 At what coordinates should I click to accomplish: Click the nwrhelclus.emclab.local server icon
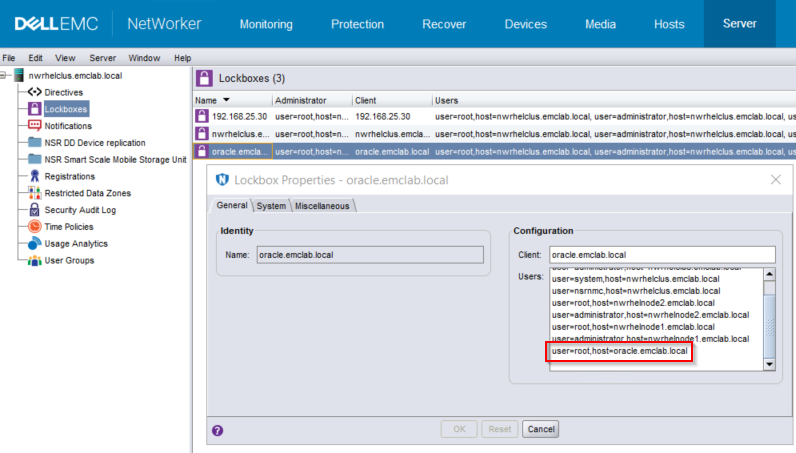[19, 75]
